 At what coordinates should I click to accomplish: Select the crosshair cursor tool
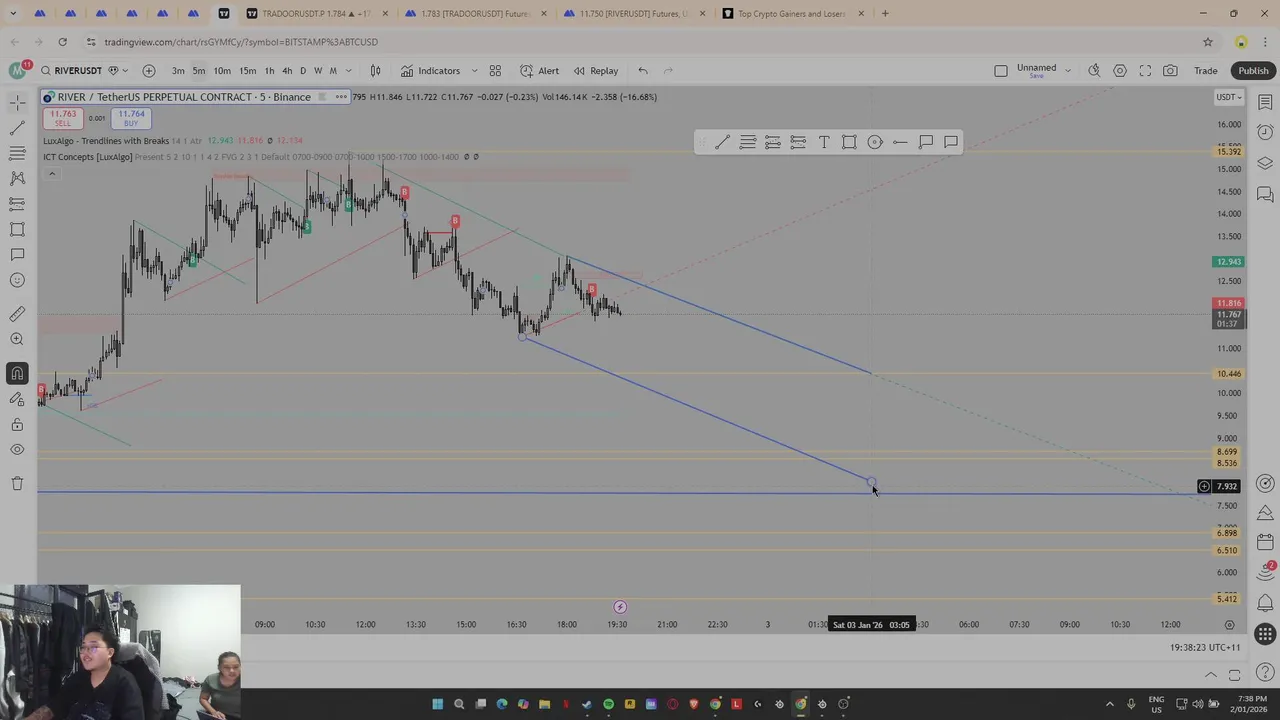pos(17,102)
